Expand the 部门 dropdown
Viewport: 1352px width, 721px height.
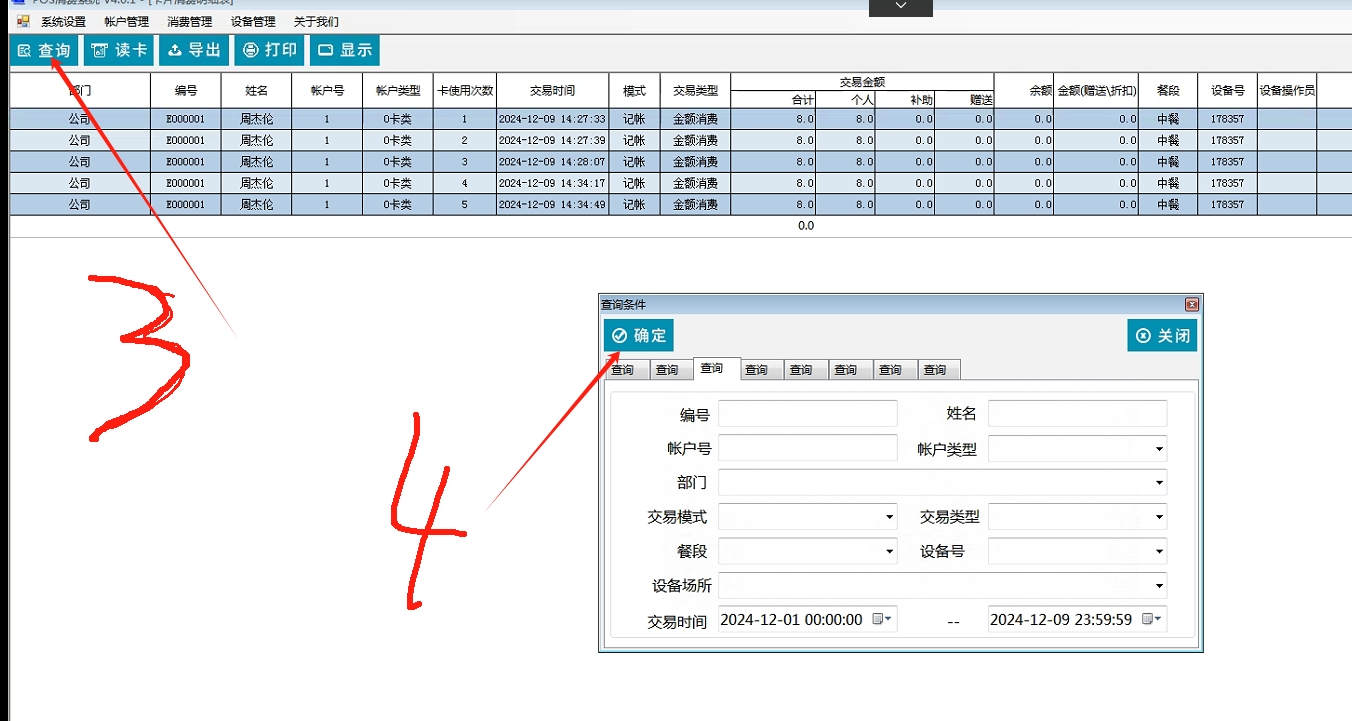pos(1158,483)
